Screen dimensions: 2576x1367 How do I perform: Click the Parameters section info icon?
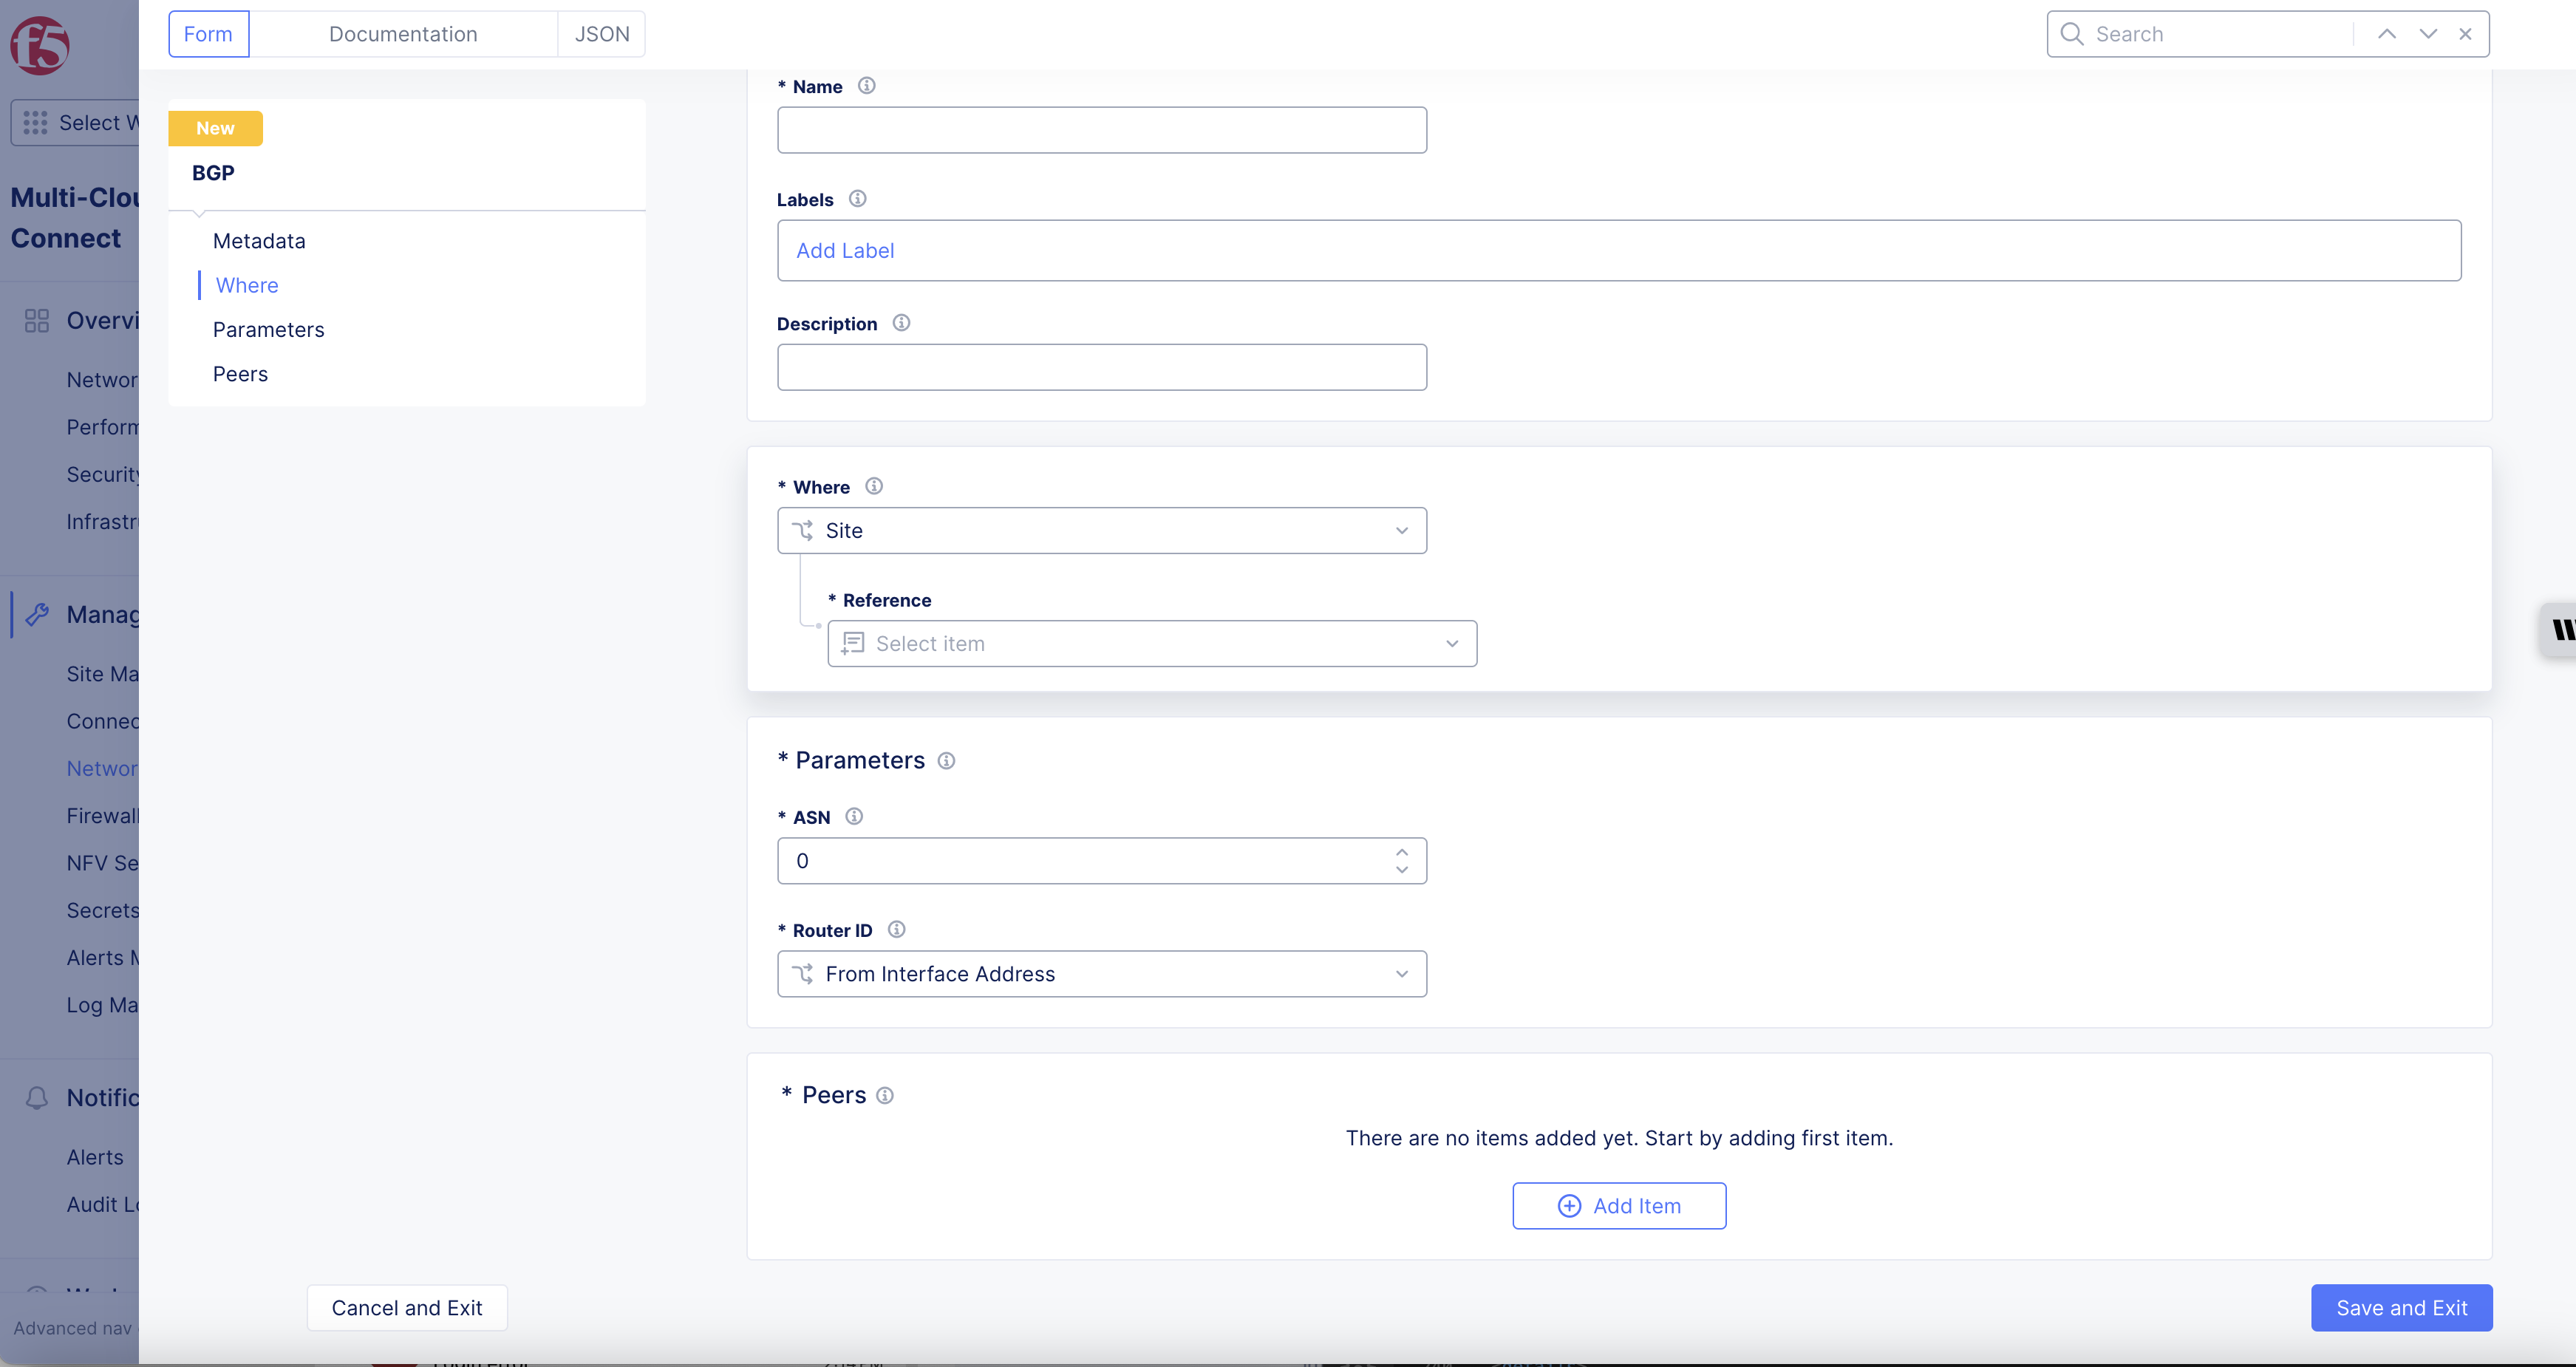(x=946, y=761)
